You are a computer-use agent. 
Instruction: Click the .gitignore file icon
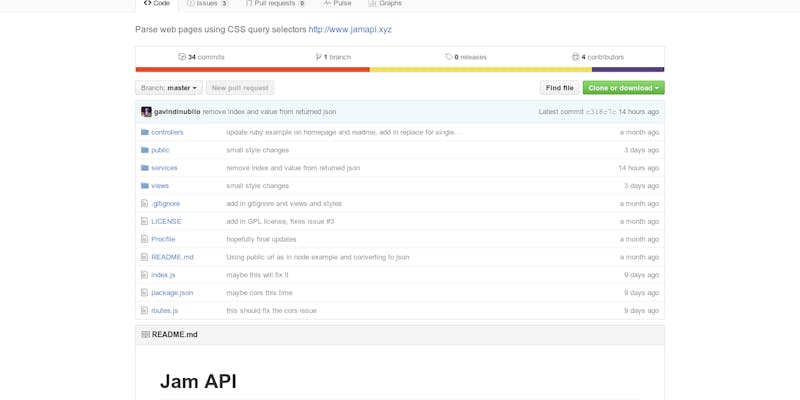point(144,204)
